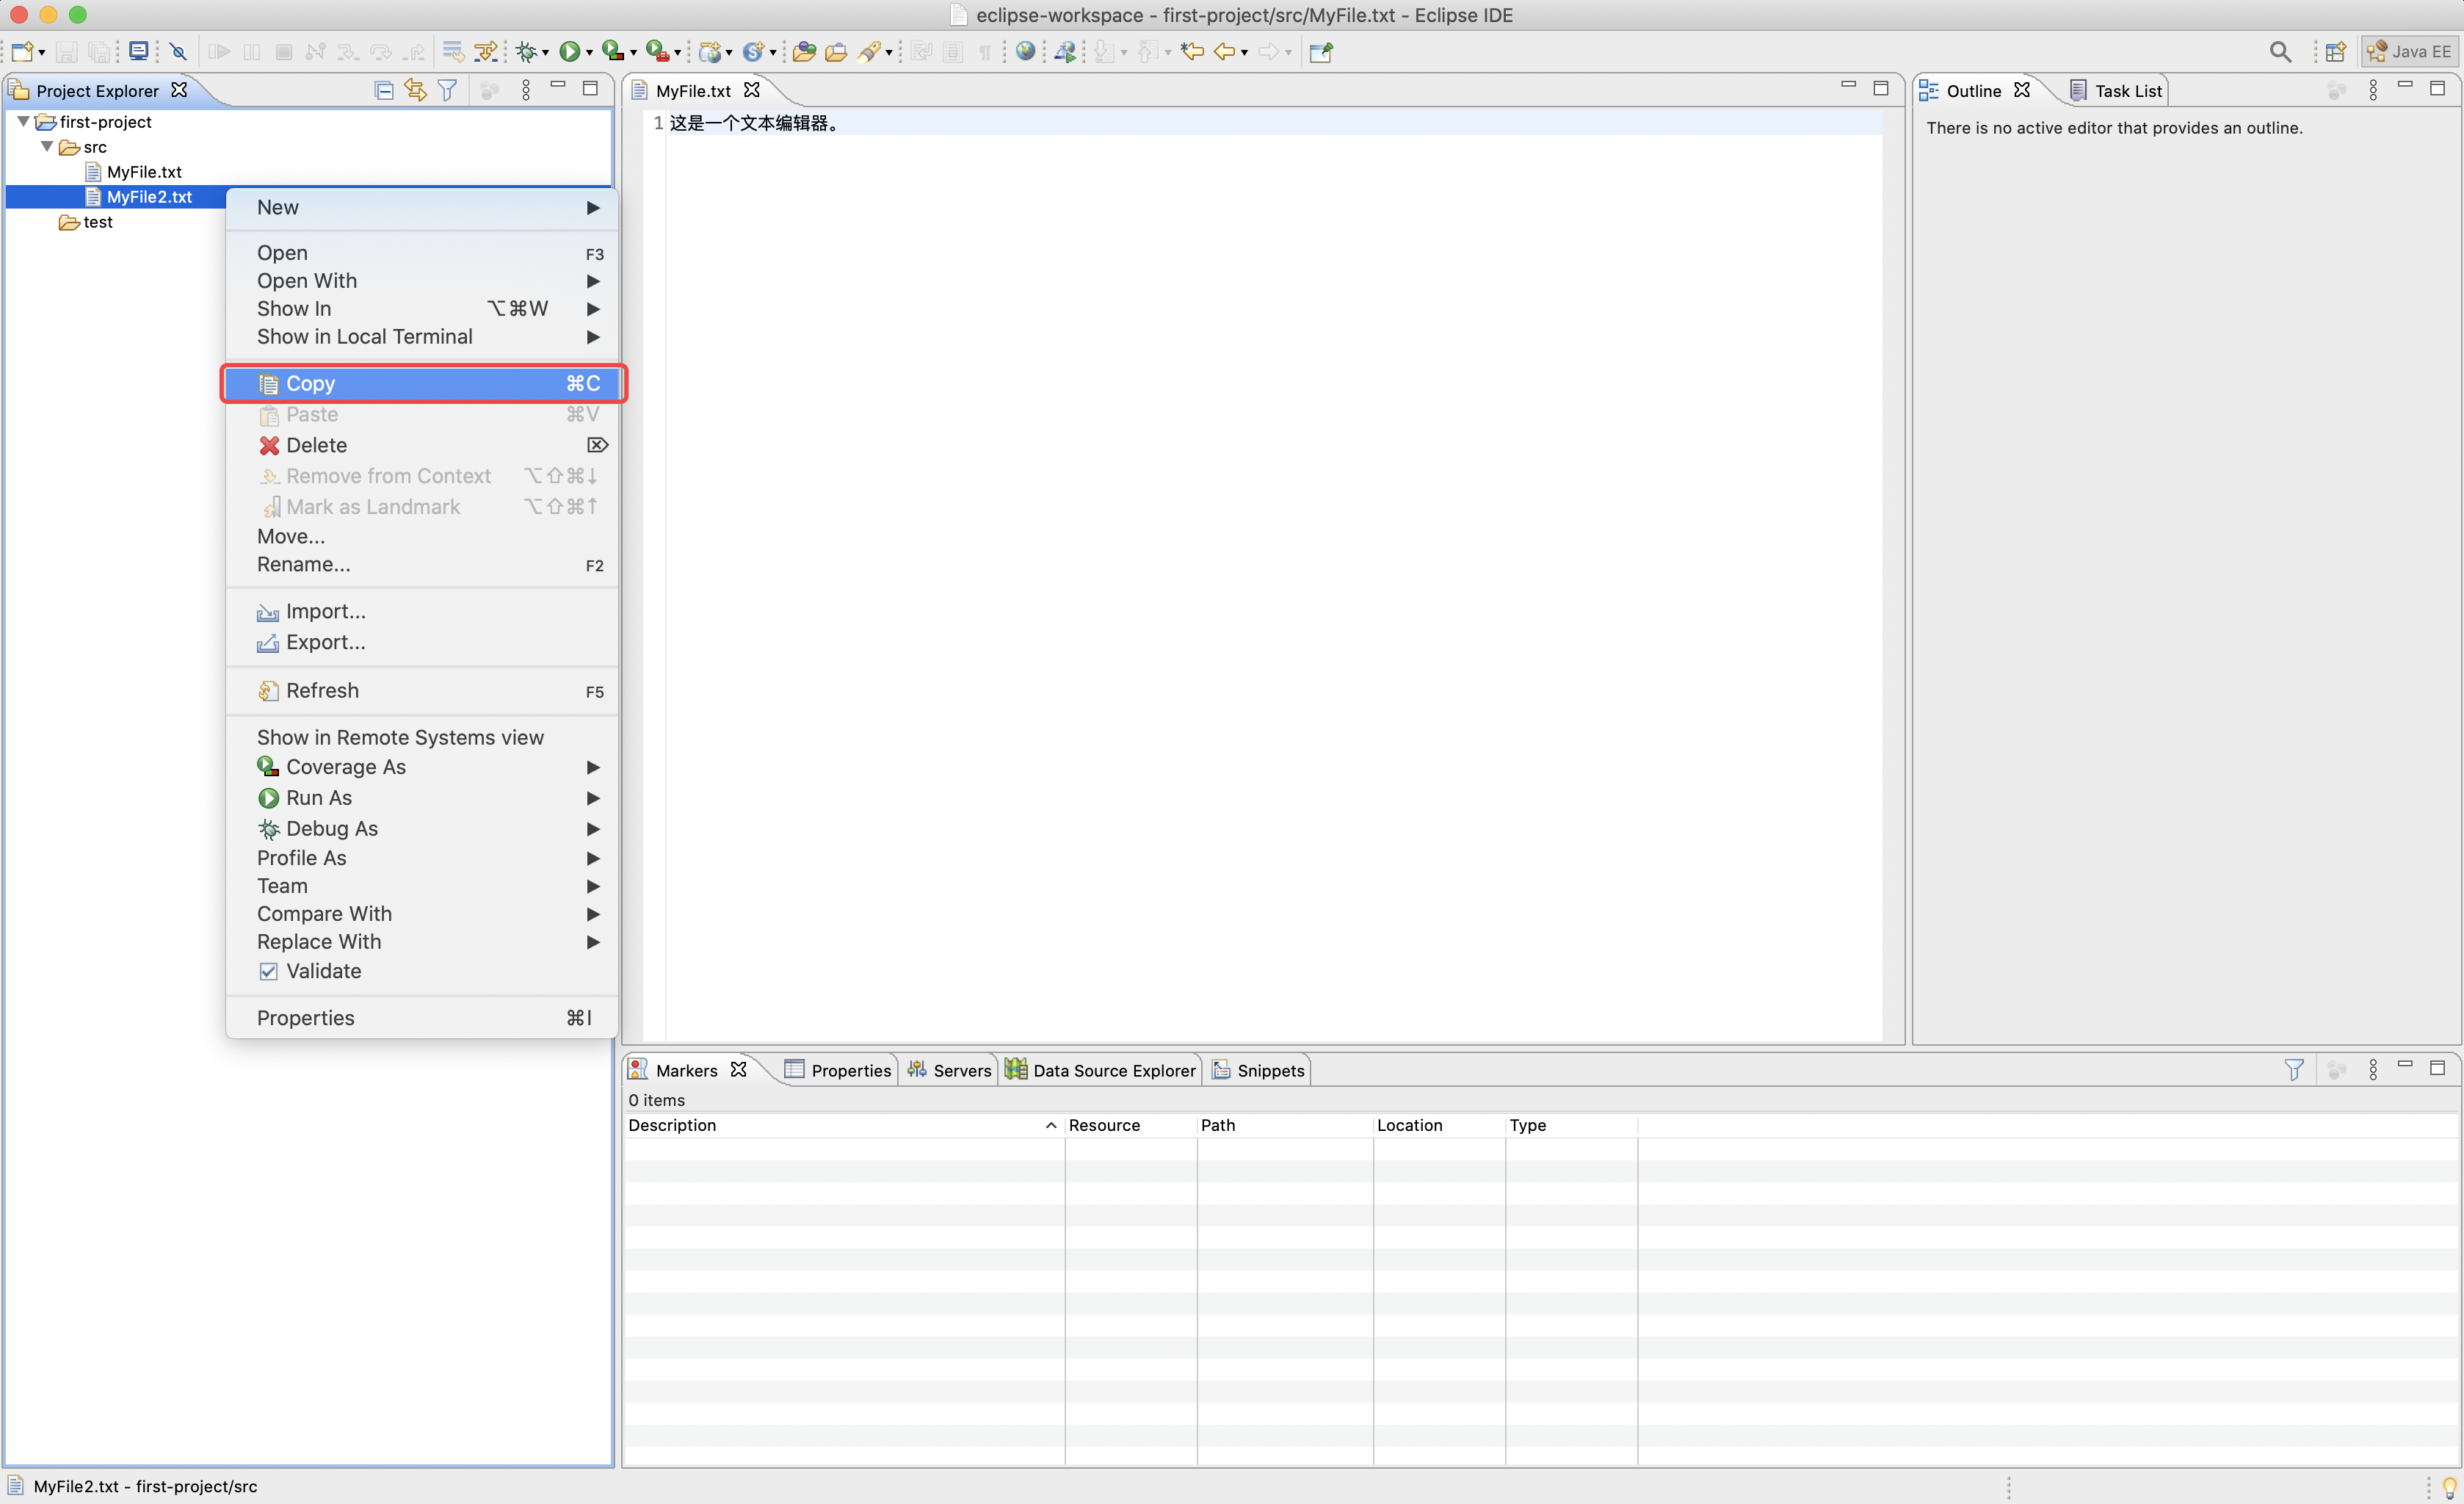Click the Resource column header in Markers

(x=1130, y=1125)
